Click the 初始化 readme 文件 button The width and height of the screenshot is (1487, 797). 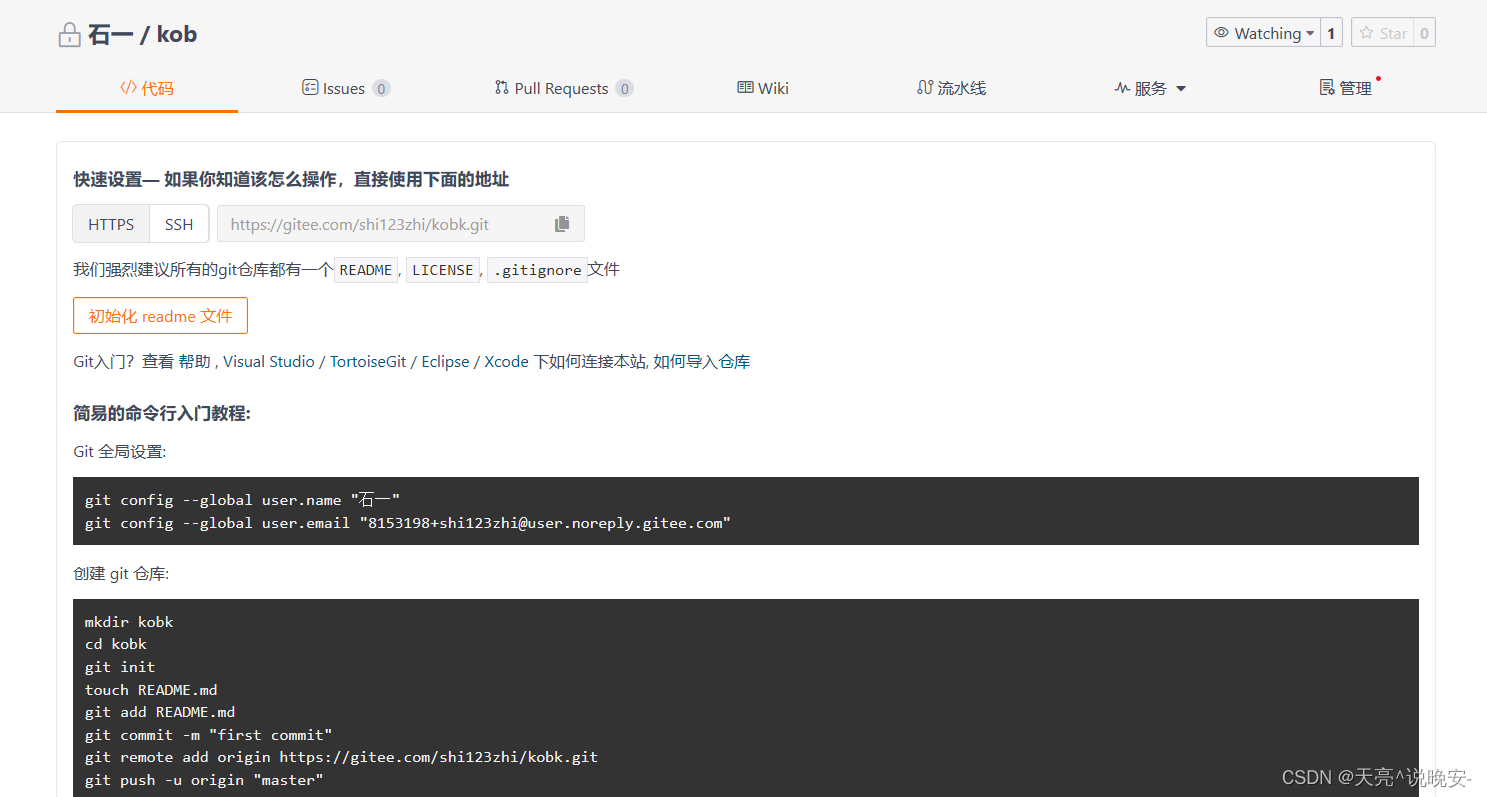click(x=160, y=316)
